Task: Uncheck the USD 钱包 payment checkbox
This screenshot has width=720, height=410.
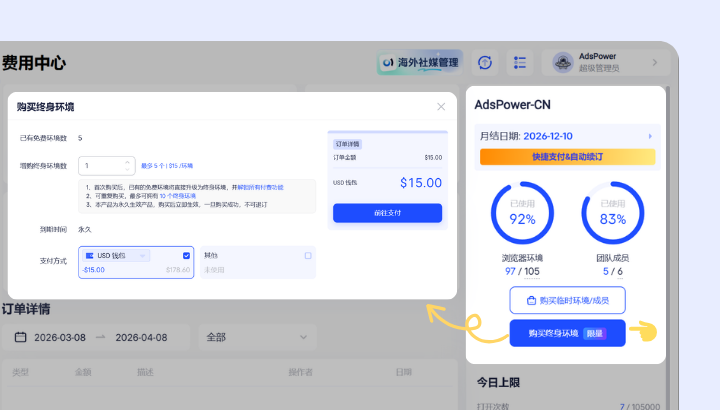Action: pyautogui.click(x=186, y=256)
